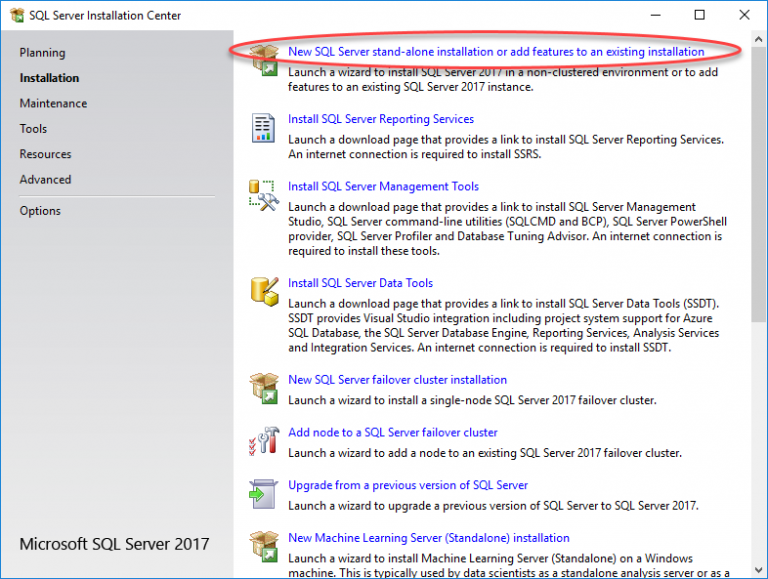Open the Planning section

pyautogui.click(x=42, y=53)
